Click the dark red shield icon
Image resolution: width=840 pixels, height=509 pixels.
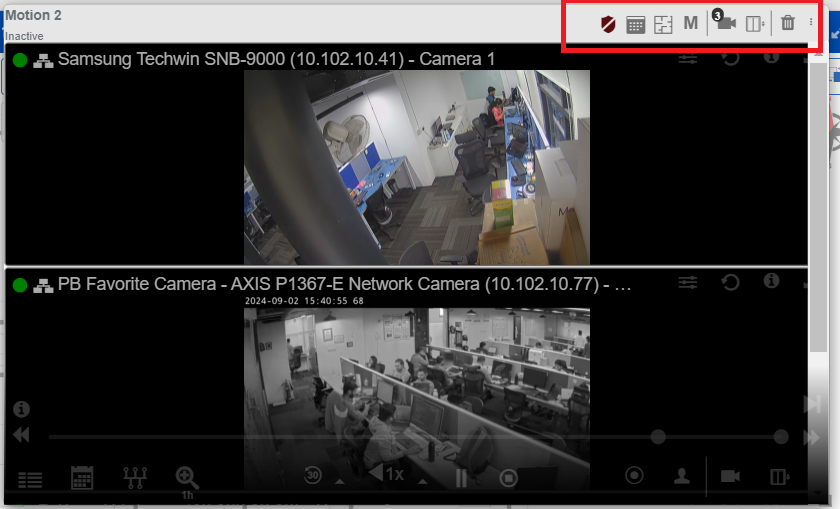[607, 24]
